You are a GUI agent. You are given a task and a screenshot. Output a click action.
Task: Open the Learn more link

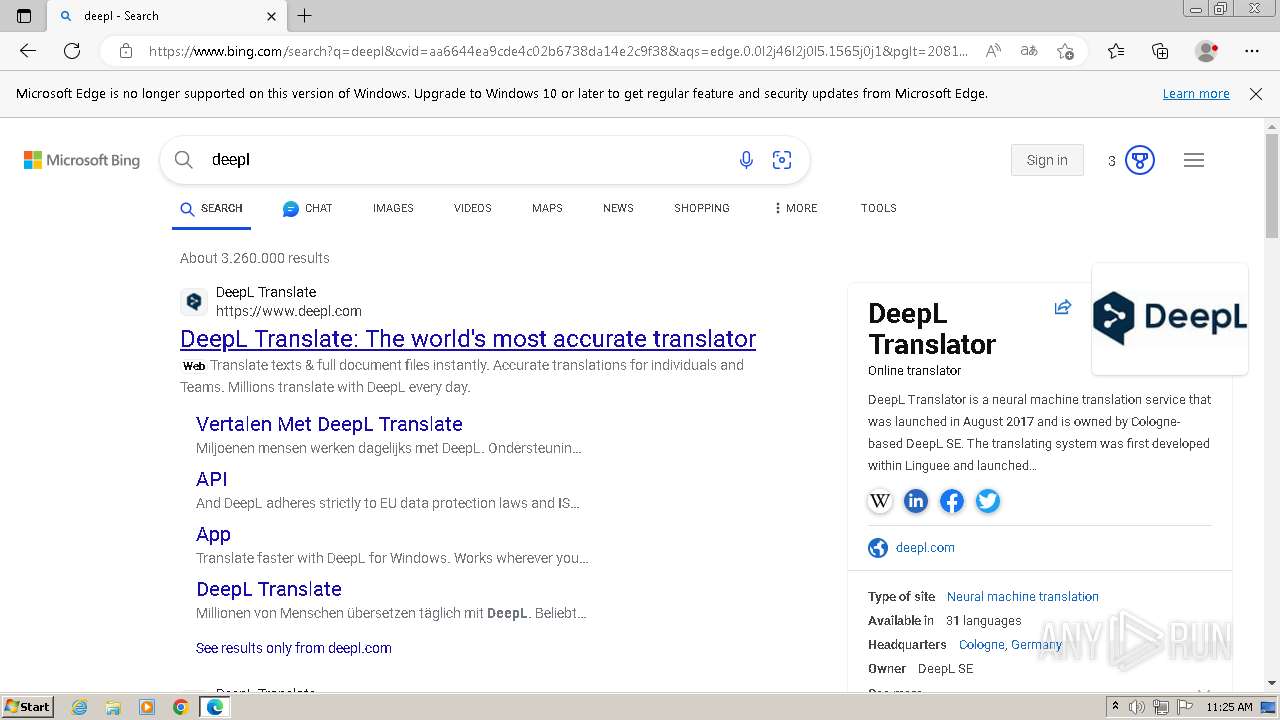click(1196, 94)
